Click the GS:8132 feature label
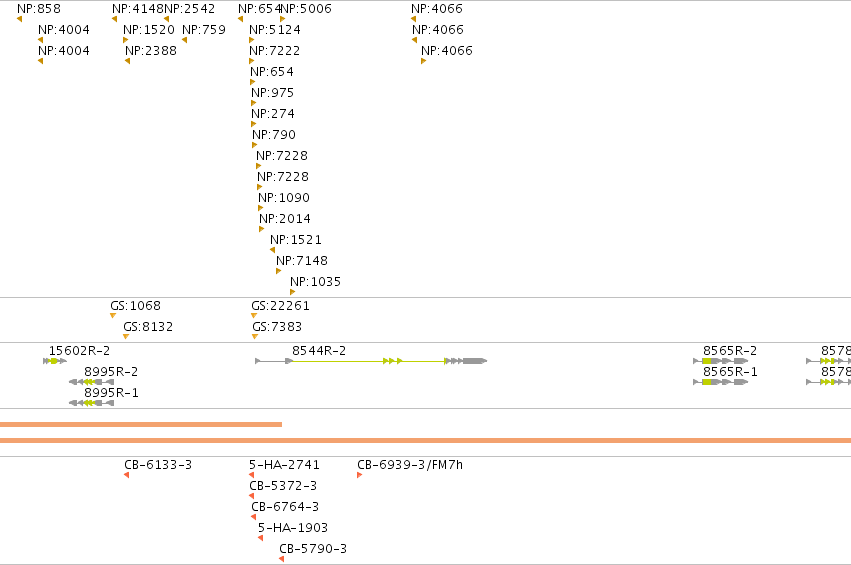Viewport: 851px width, 565px height. (x=148, y=327)
